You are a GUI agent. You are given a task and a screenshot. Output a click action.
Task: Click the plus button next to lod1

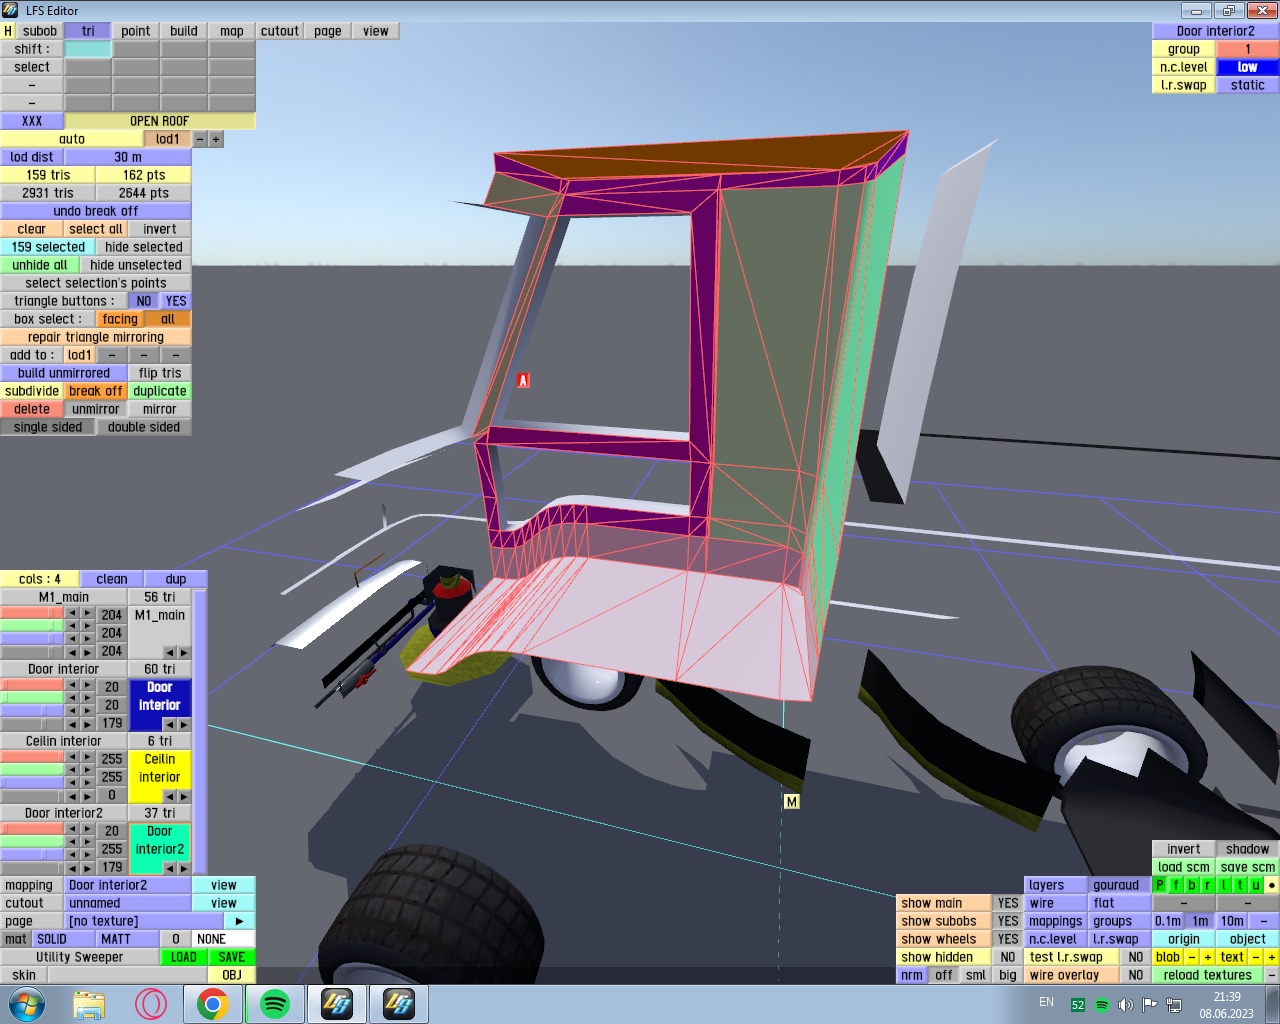216,139
